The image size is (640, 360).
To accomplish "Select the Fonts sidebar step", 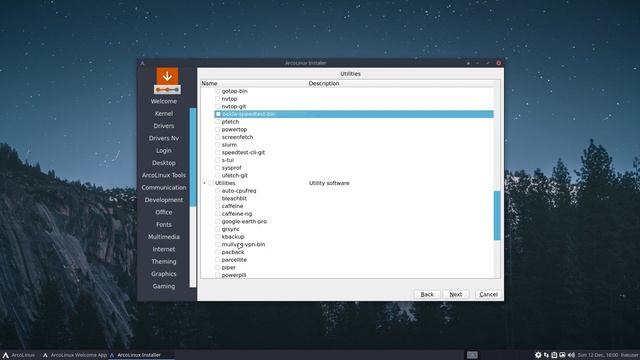I will tap(164, 224).
